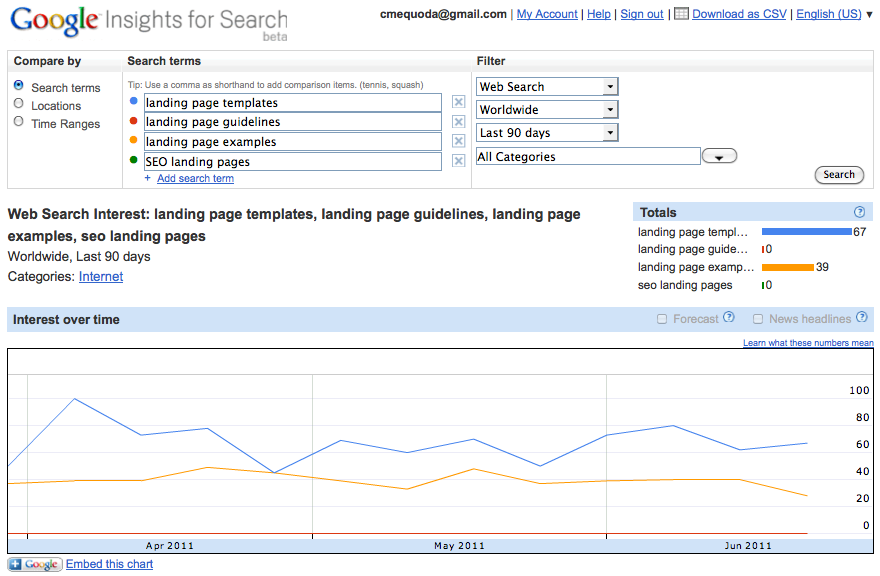Open the News headlines help icon
880x576 pixels.
[861, 317]
